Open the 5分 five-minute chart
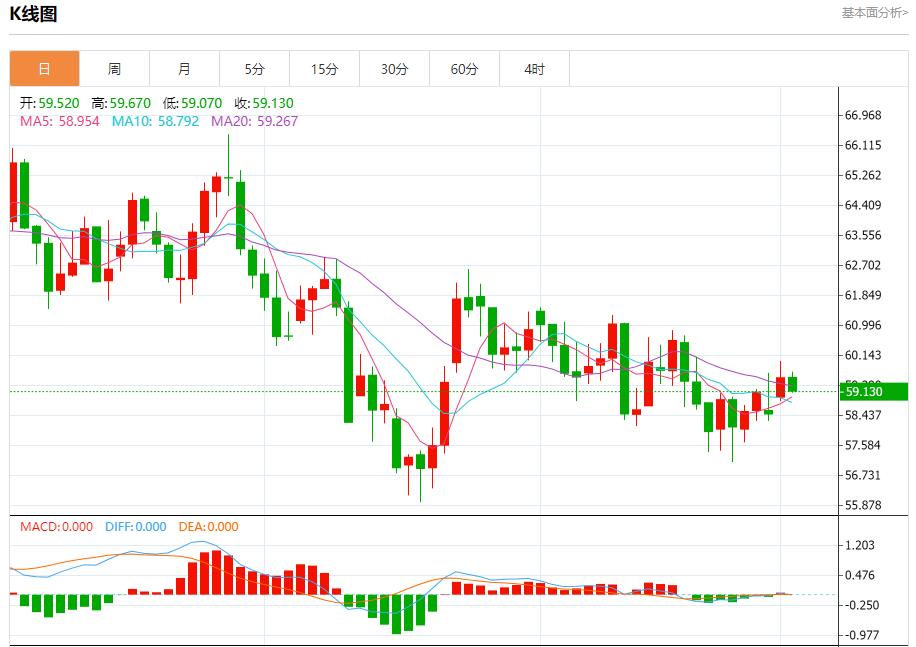The width and height of the screenshot is (916, 647). point(254,68)
